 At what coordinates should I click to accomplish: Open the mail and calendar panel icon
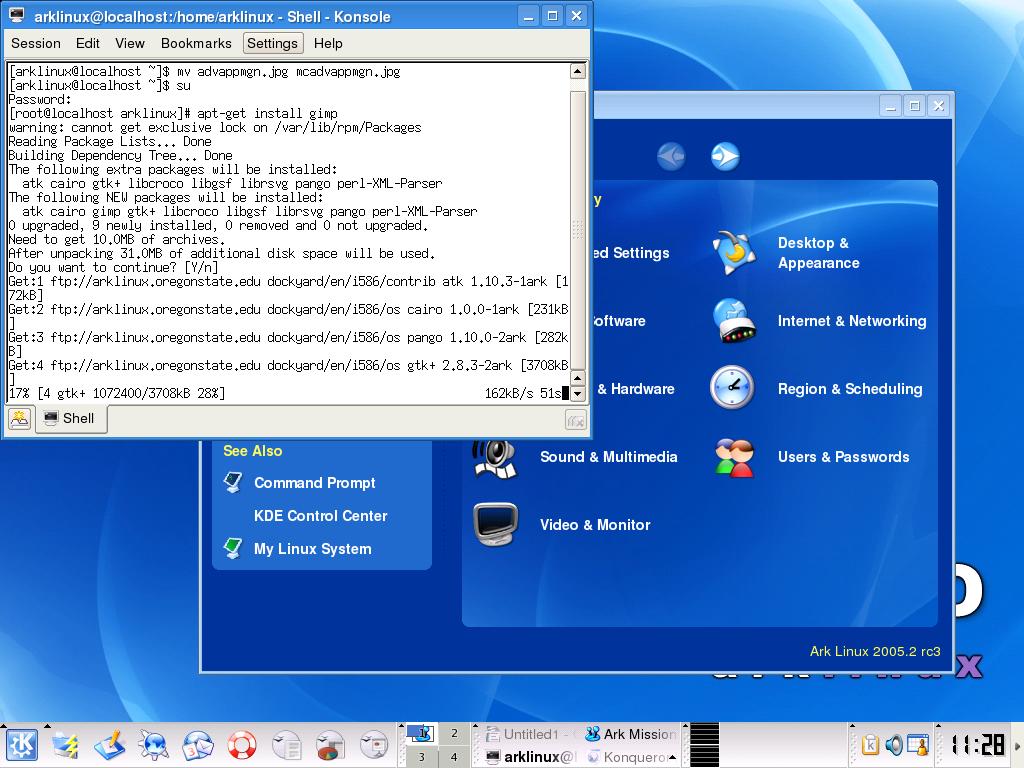tap(198, 744)
